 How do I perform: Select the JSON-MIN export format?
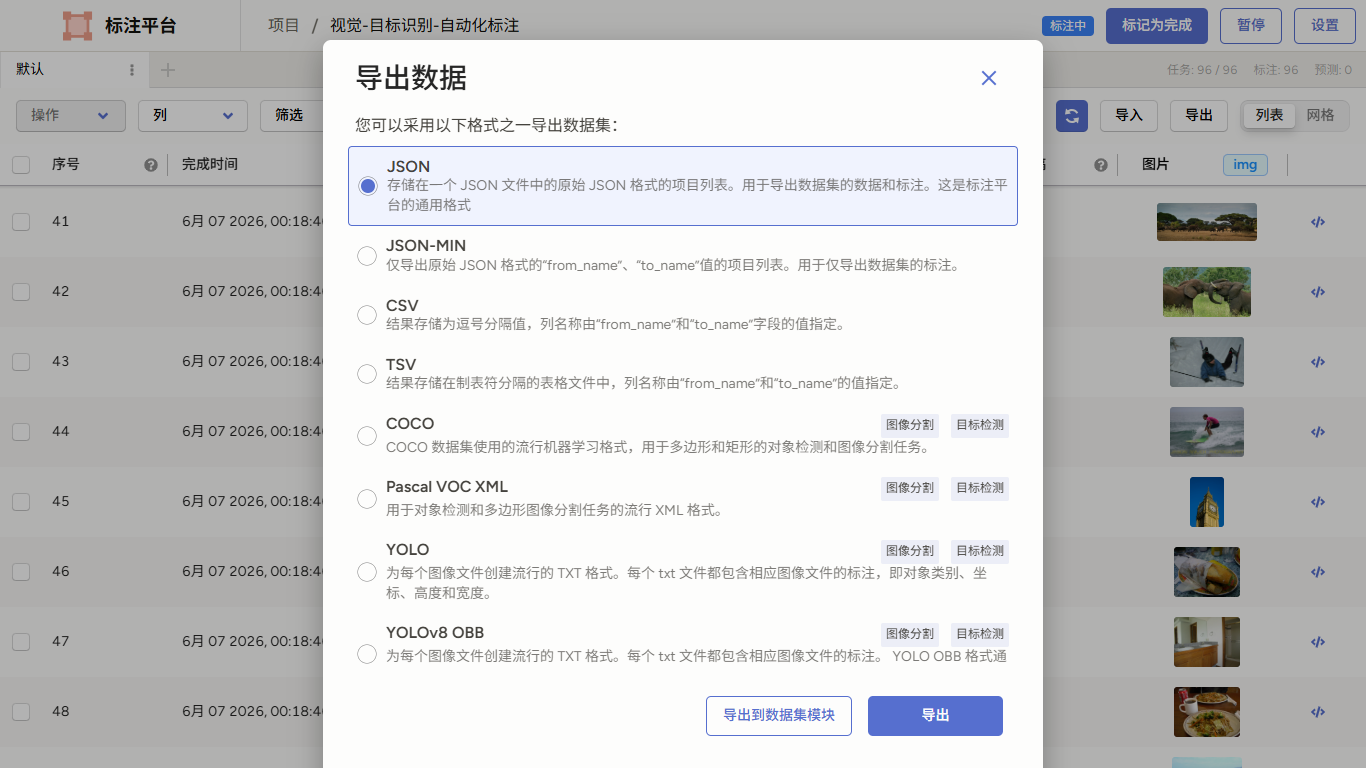coord(367,256)
